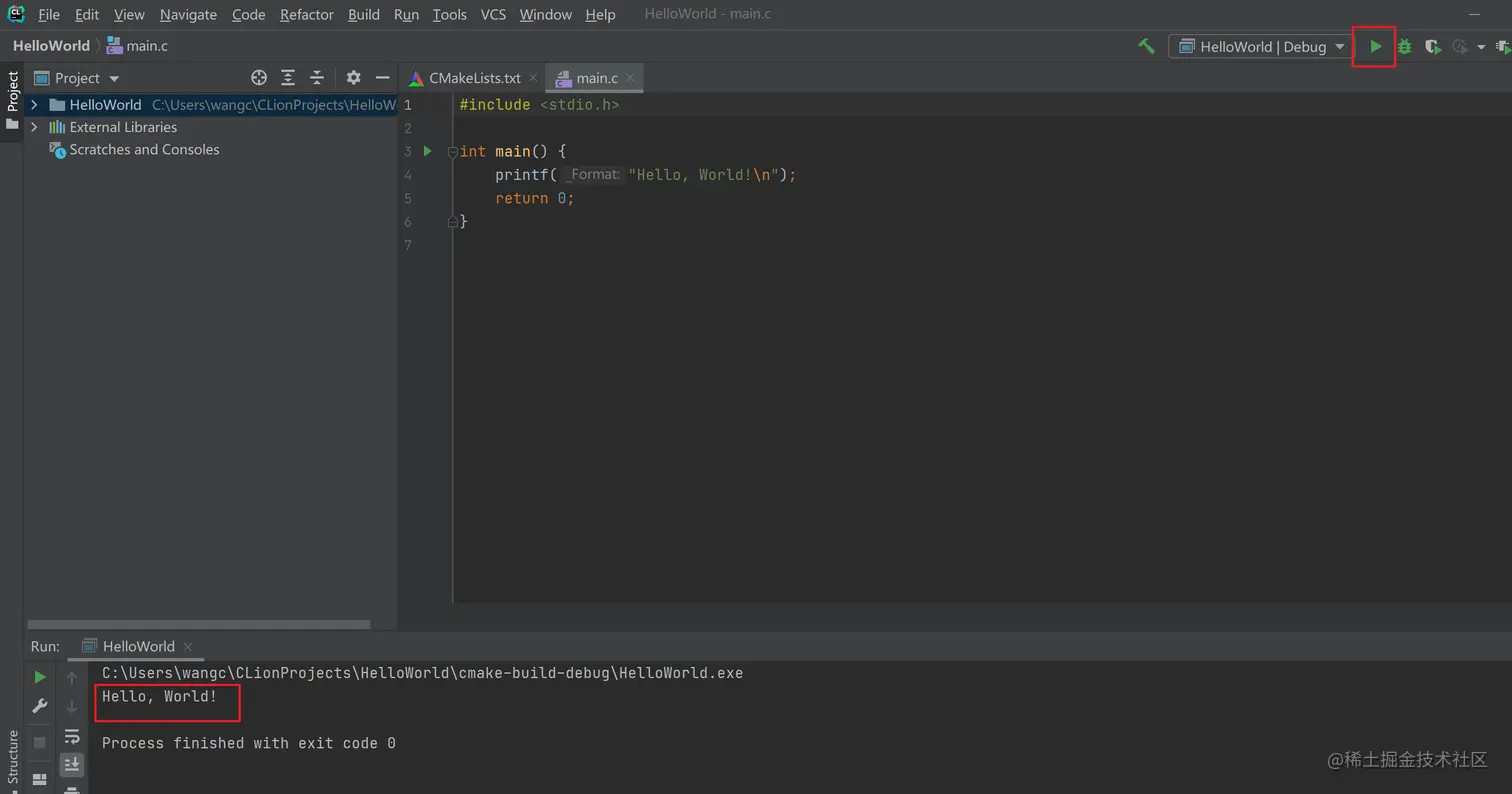Click folder icon under the Project side tab

click(12, 124)
